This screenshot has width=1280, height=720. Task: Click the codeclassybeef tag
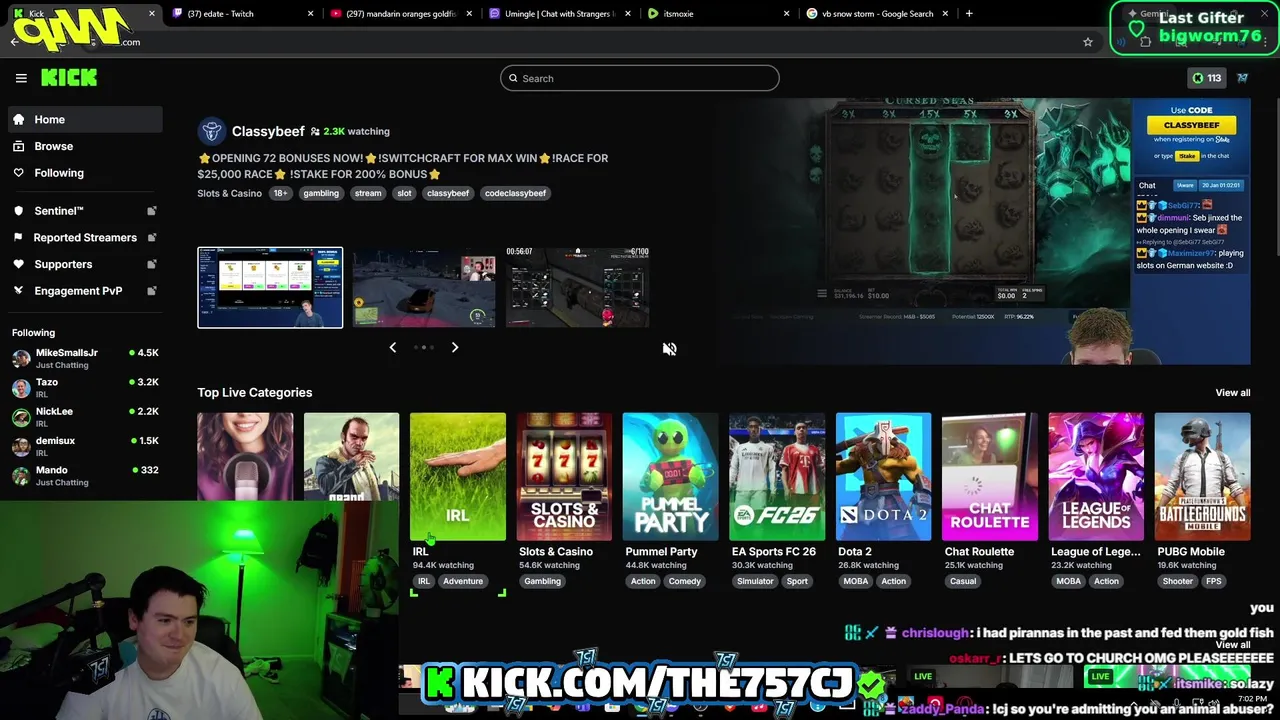click(515, 193)
